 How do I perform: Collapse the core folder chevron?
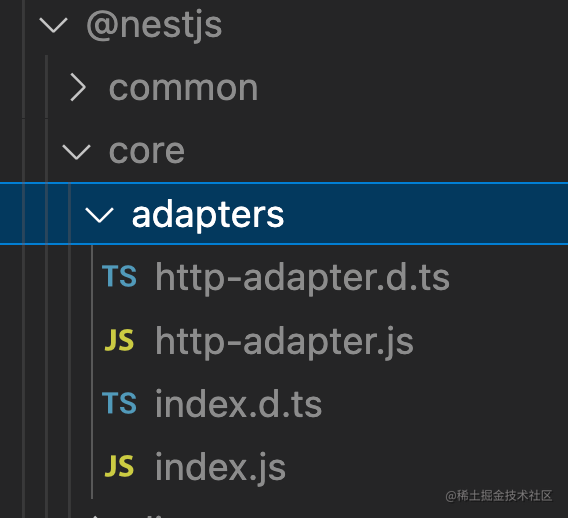click(76, 151)
